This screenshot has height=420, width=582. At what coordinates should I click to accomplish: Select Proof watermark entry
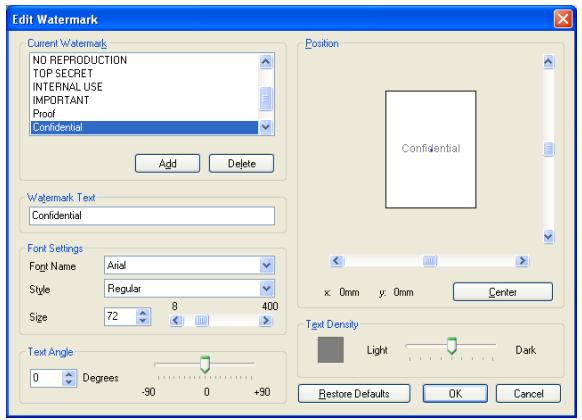click(144, 114)
